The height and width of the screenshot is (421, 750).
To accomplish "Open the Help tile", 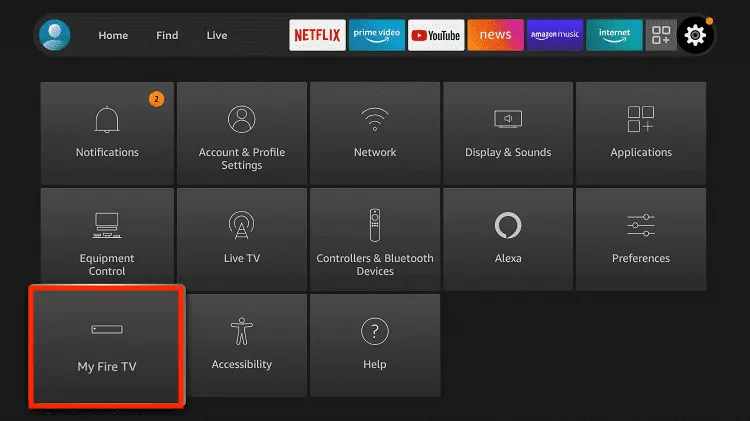I will pos(375,344).
